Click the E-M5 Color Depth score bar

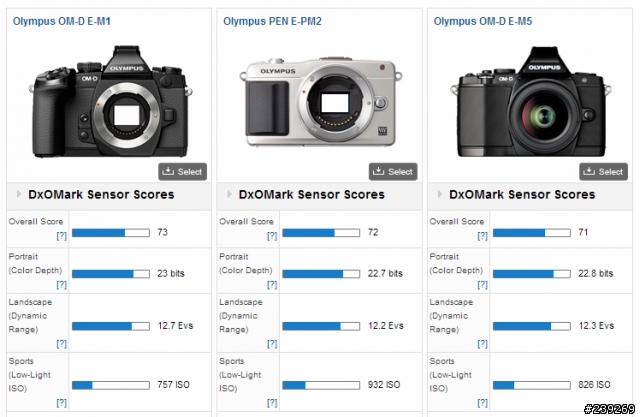tap(532, 274)
